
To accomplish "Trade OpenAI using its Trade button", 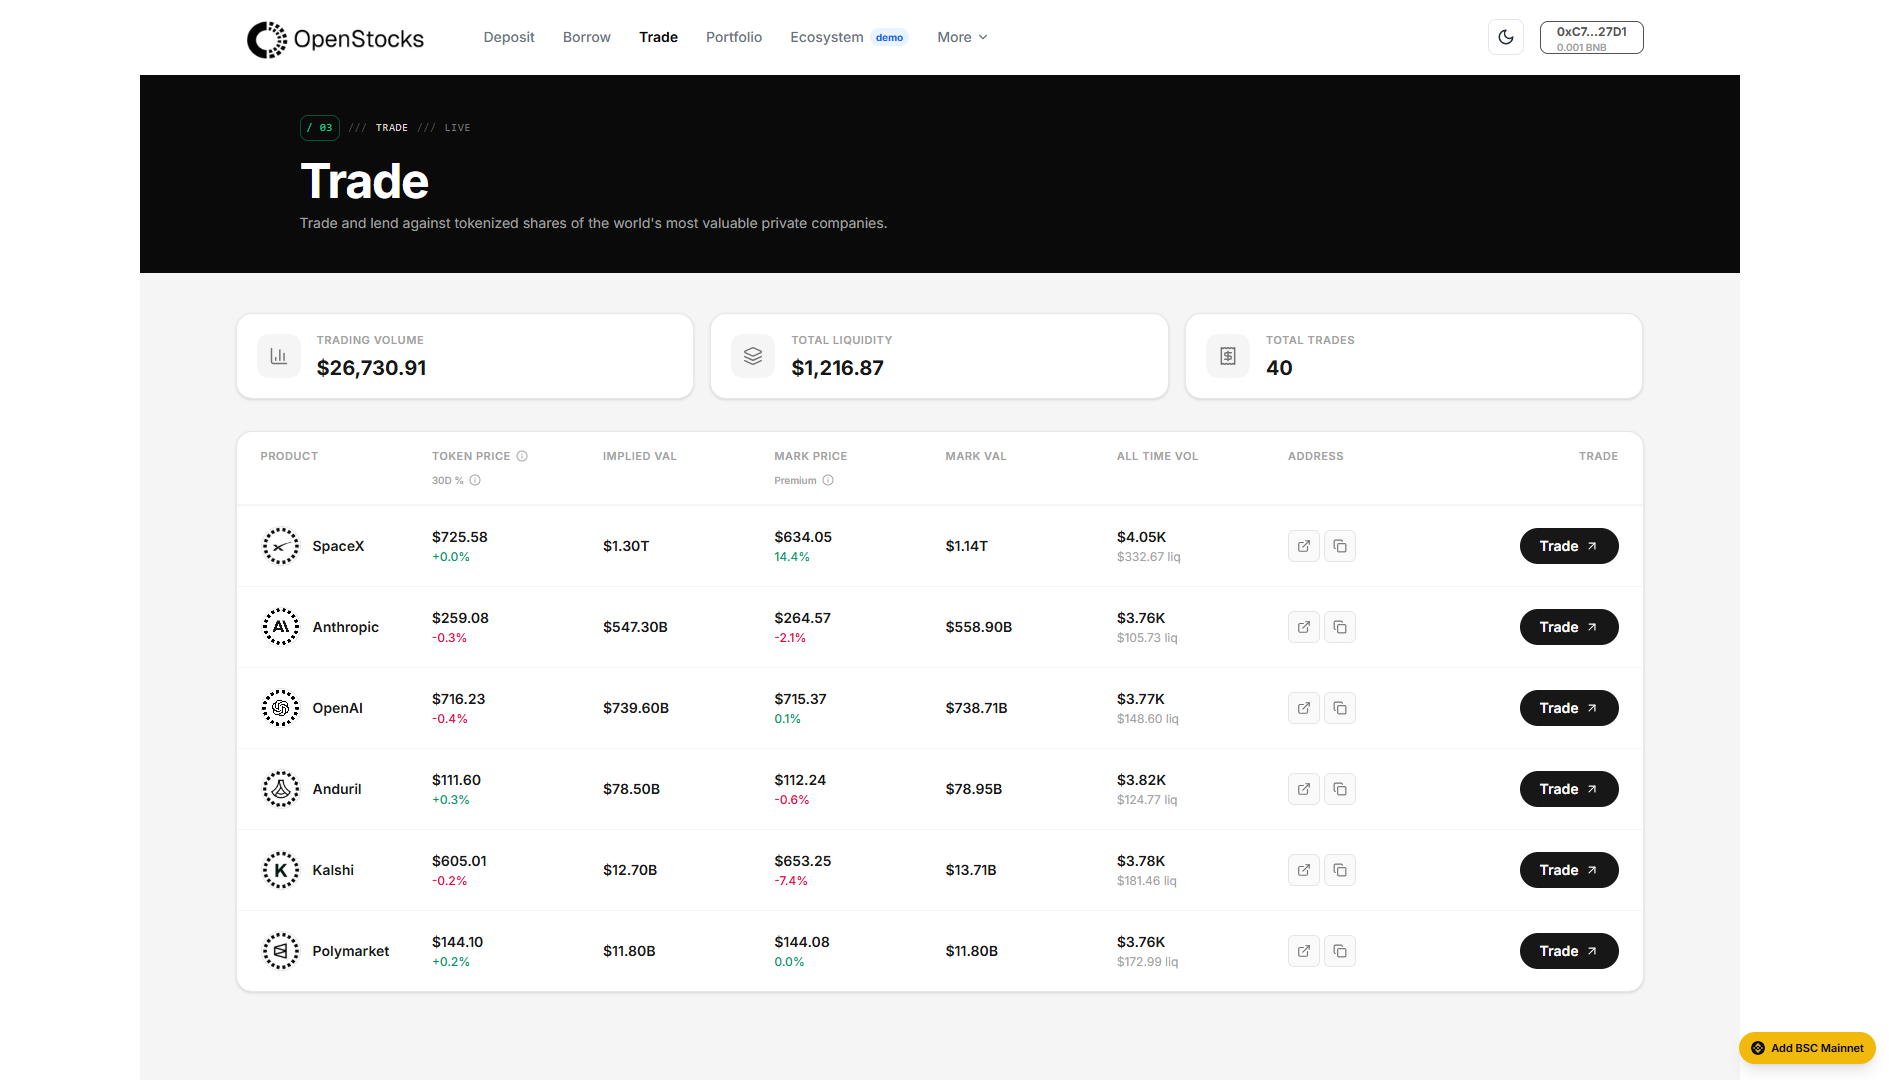I will point(1569,708).
